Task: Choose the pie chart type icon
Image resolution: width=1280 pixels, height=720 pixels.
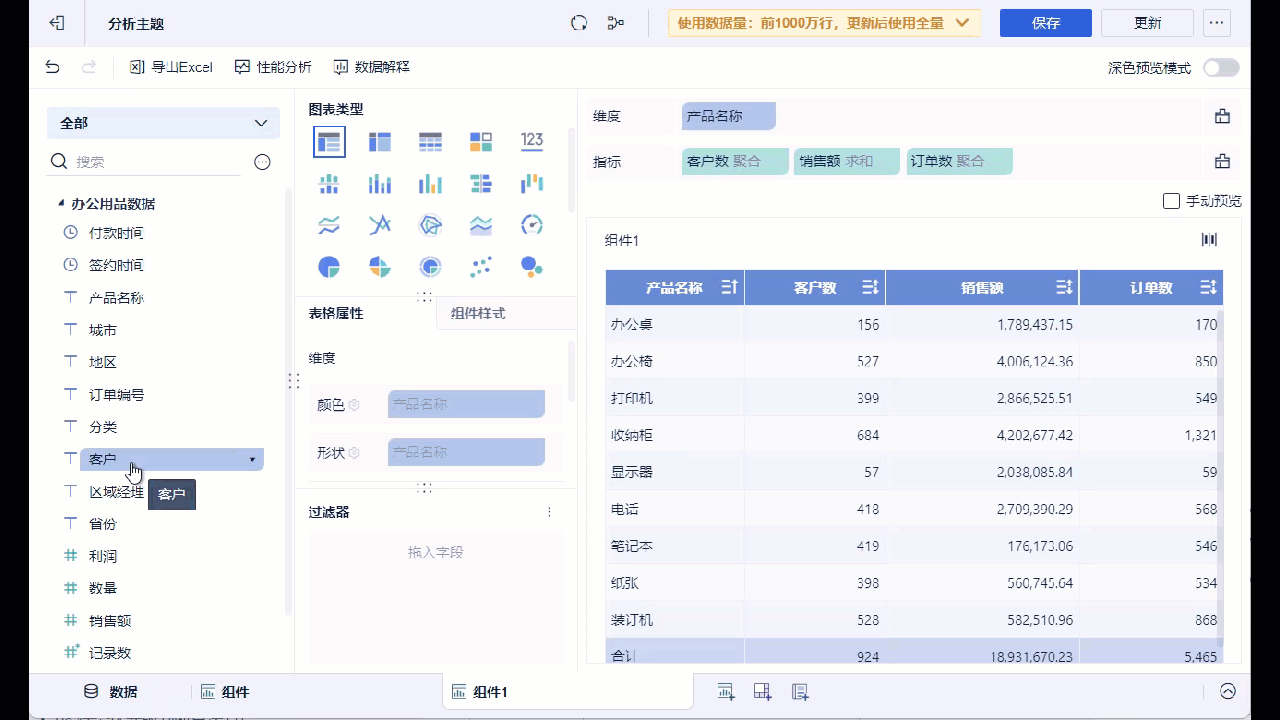Action: click(x=329, y=267)
